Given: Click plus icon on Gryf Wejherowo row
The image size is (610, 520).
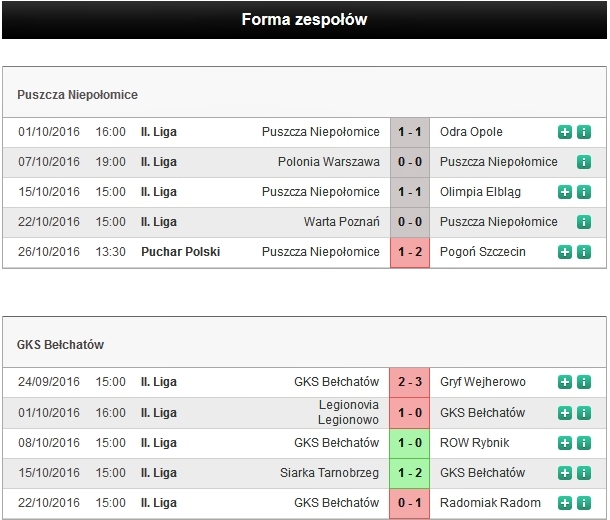Looking at the screenshot, I should pyautogui.click(x=564, y=382).
